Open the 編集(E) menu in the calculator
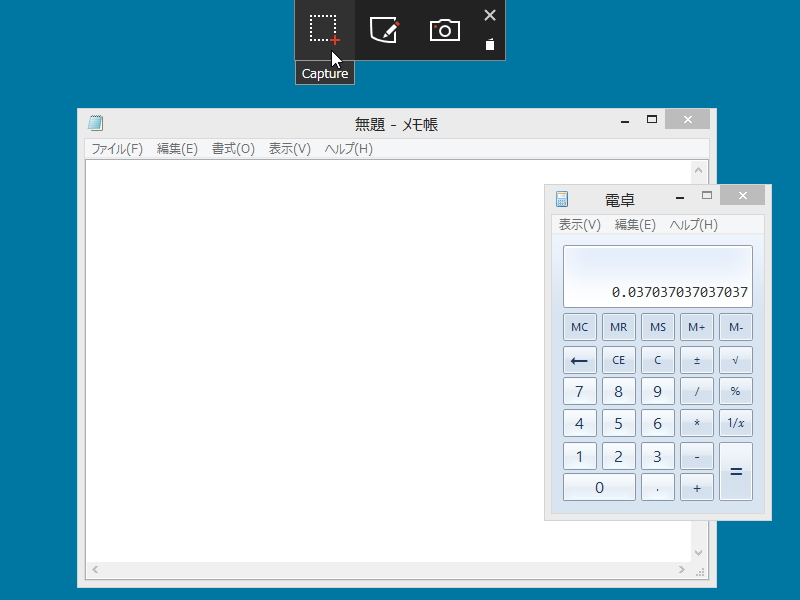The image size is (800, 600). tap(635, 224)
